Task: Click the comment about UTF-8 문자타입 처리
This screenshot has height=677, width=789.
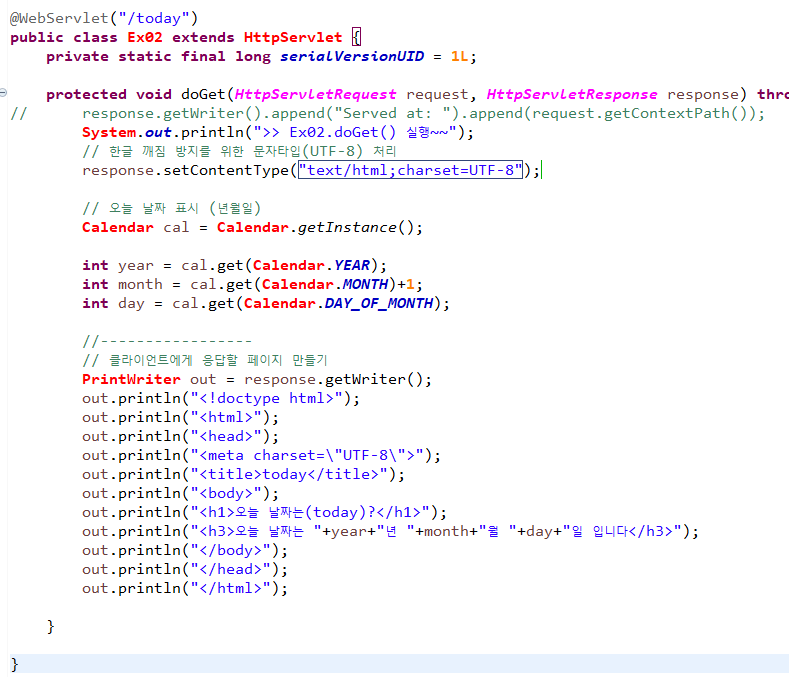Action: (240, 151)
